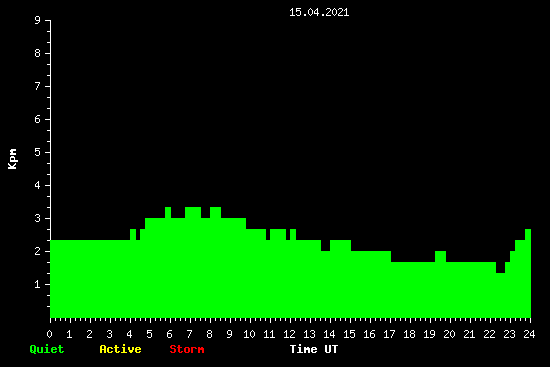Click value 1 on Kp axis
Image resolution: width=550 pixels, height=367 pixels.
click(38, 284)
